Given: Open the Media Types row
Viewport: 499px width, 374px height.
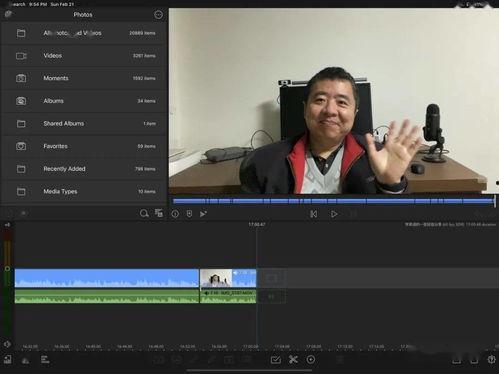Looking at the screenshot, I should click(x=84, y=192).
